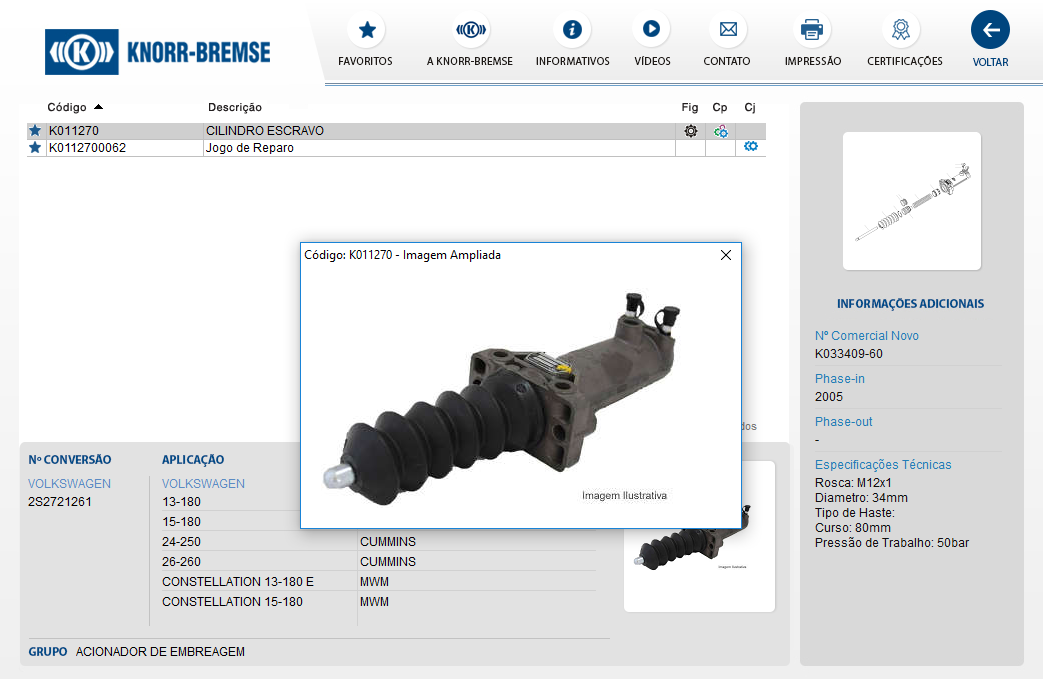The width and height of the screenshot is (1043, 679).
Task: Close the Imagem Ampliada popup
Action: (726, 255)
